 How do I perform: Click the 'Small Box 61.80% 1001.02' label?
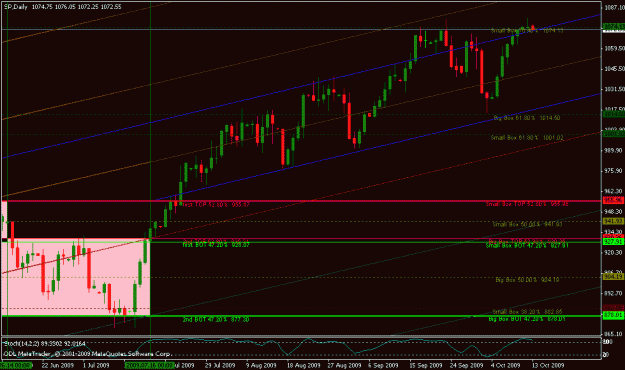coord(527,138)
